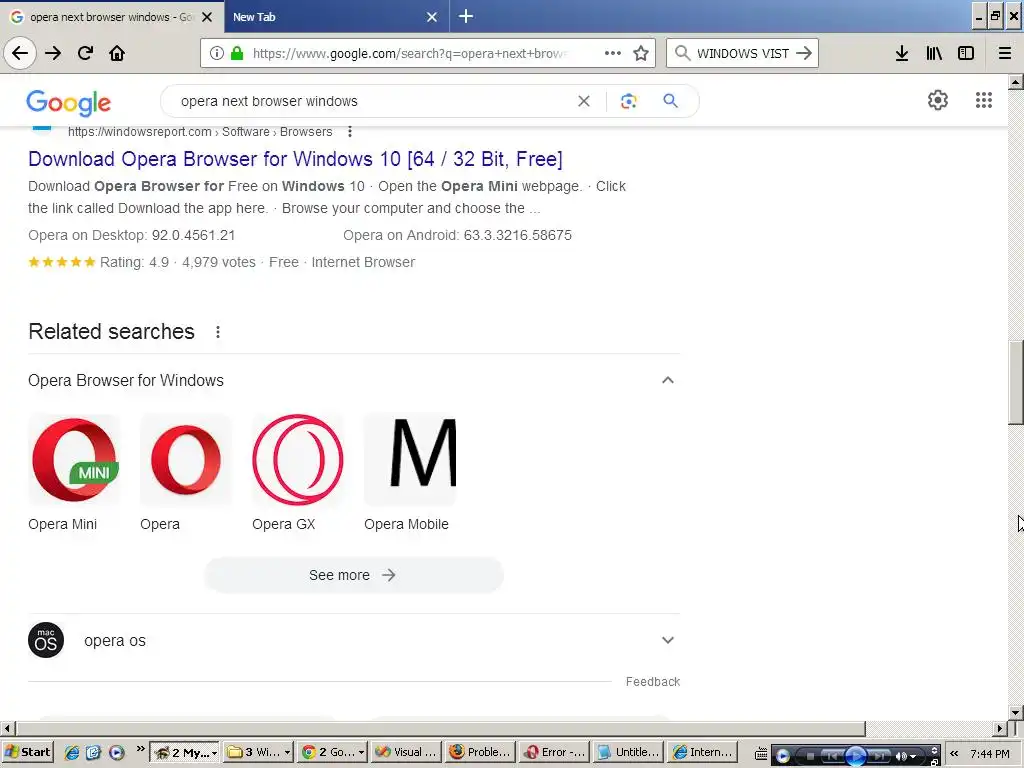Select the red Opera logo thumbnail

click(186, 460)
